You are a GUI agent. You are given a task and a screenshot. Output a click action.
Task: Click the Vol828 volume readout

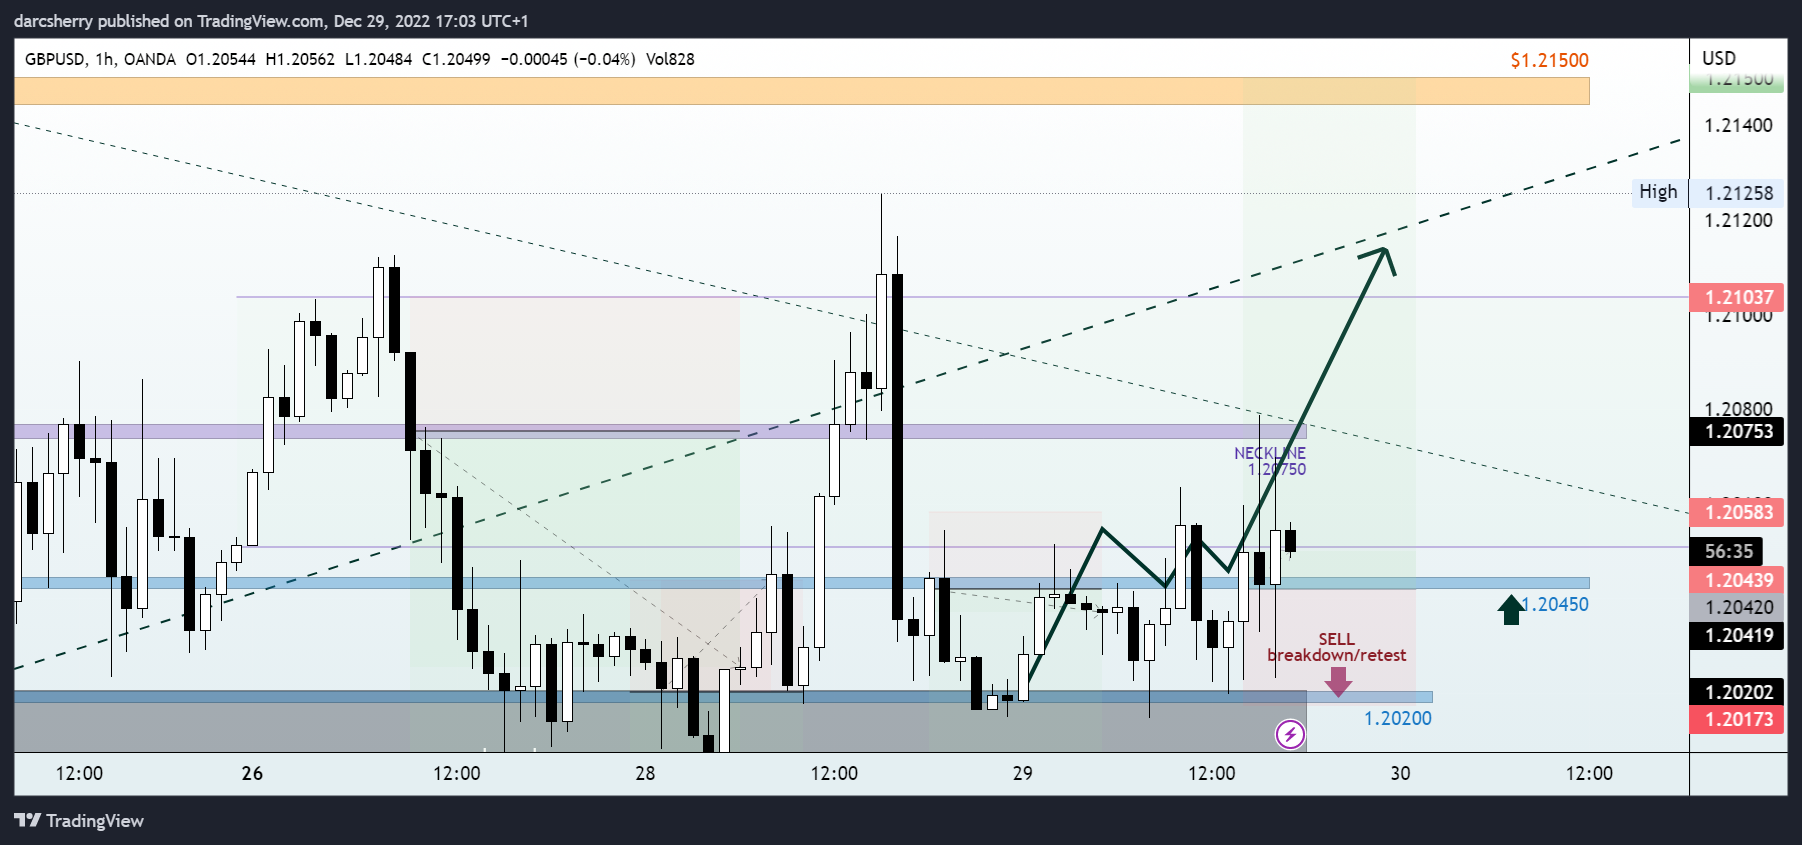click(x=670, y=59)
